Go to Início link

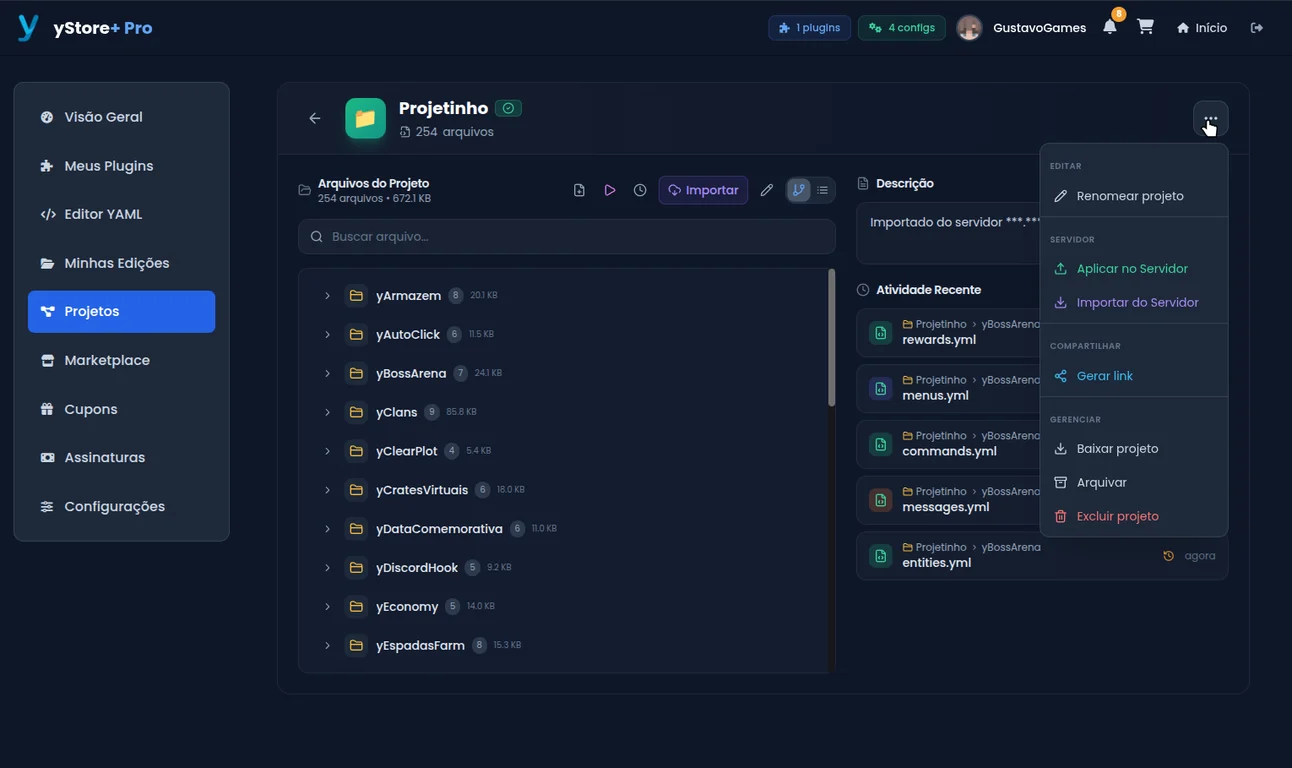(x=1202, y=28)
